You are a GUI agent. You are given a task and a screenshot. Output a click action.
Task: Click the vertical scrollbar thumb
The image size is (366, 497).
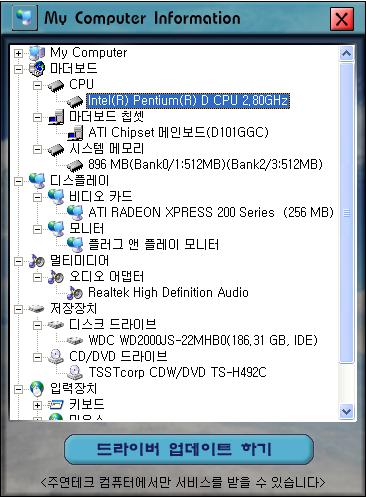pos(346,212)
